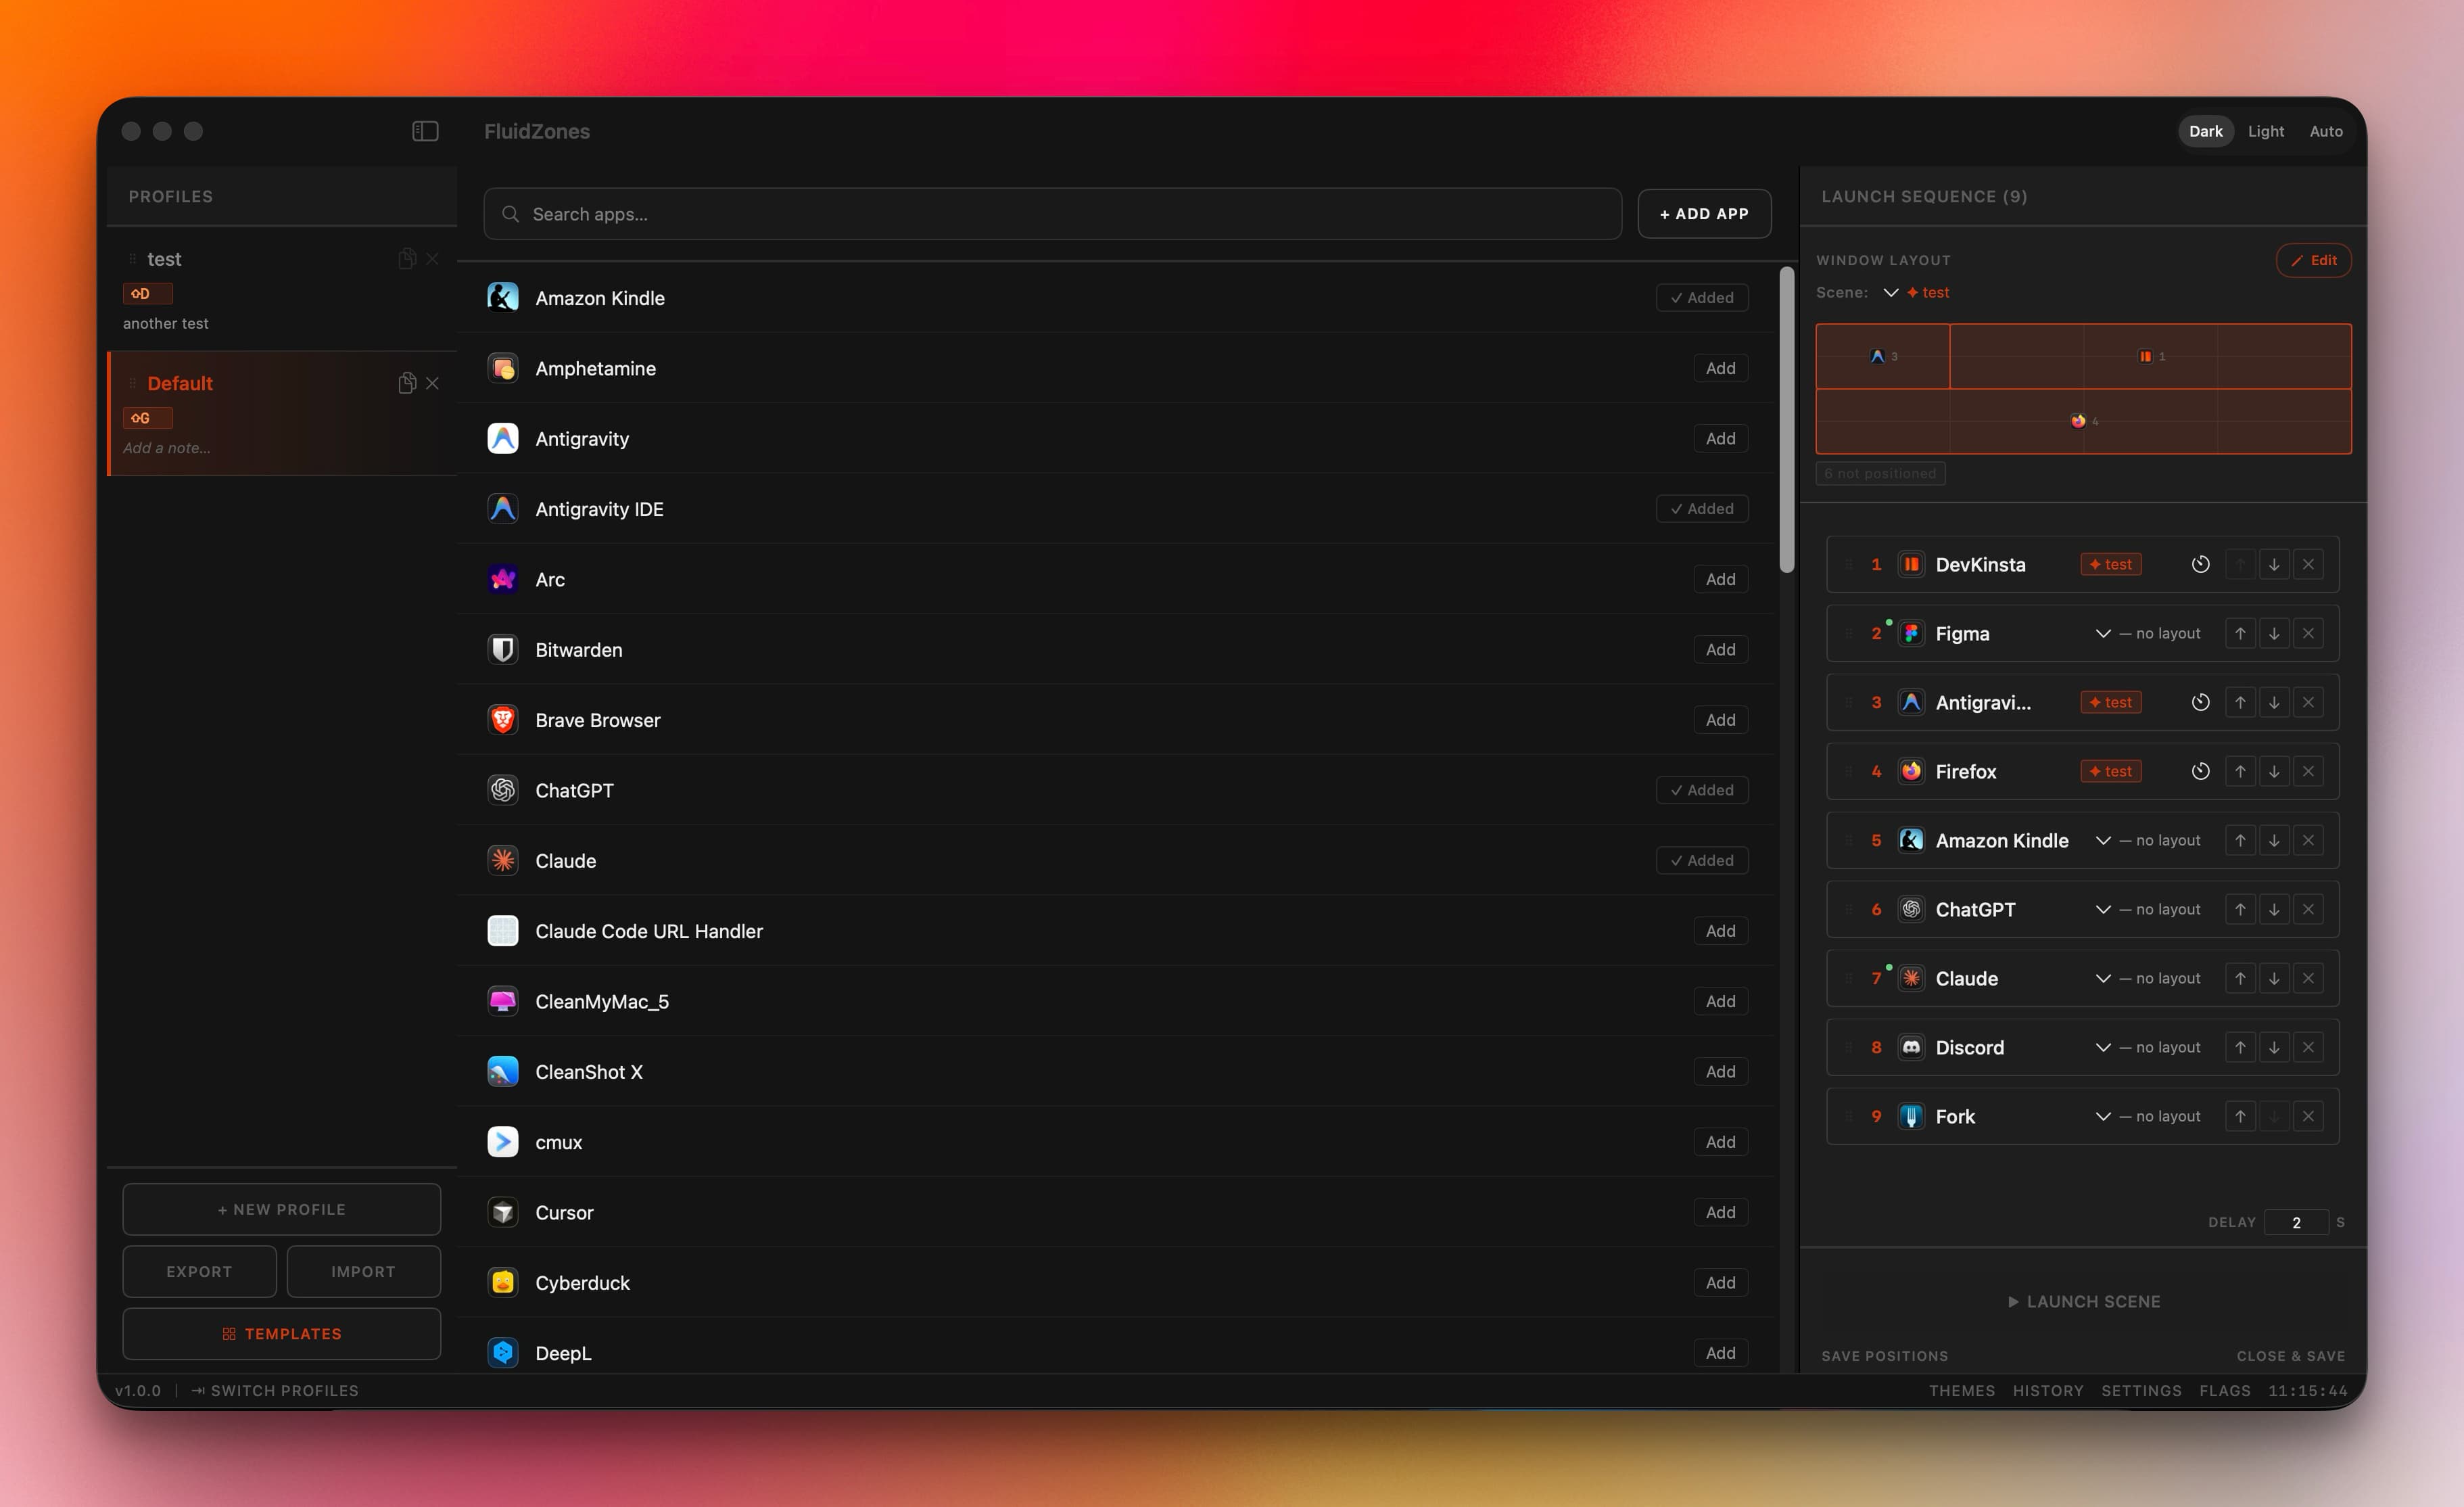The image size is (2464, 1507).
Task: Click the test layout tag on Firefox
Action: pos(2110,771)
